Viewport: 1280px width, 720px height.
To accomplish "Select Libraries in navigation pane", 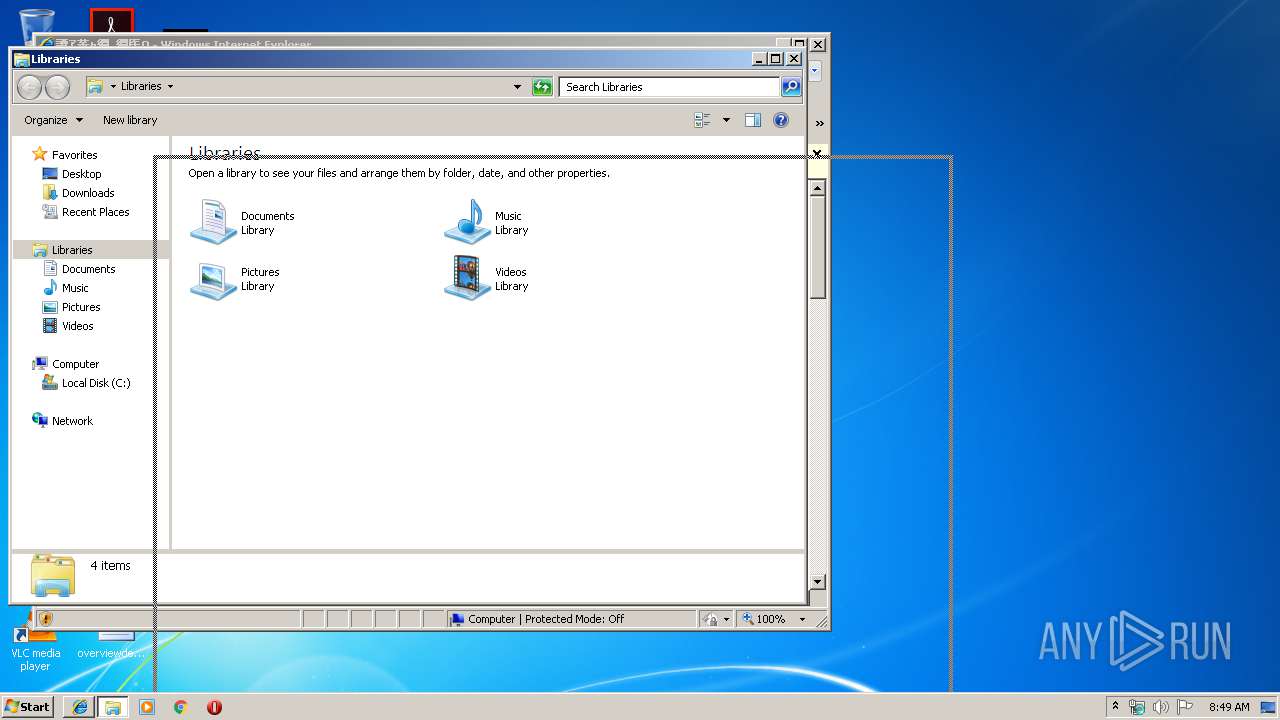I will (x=72, y=250).
